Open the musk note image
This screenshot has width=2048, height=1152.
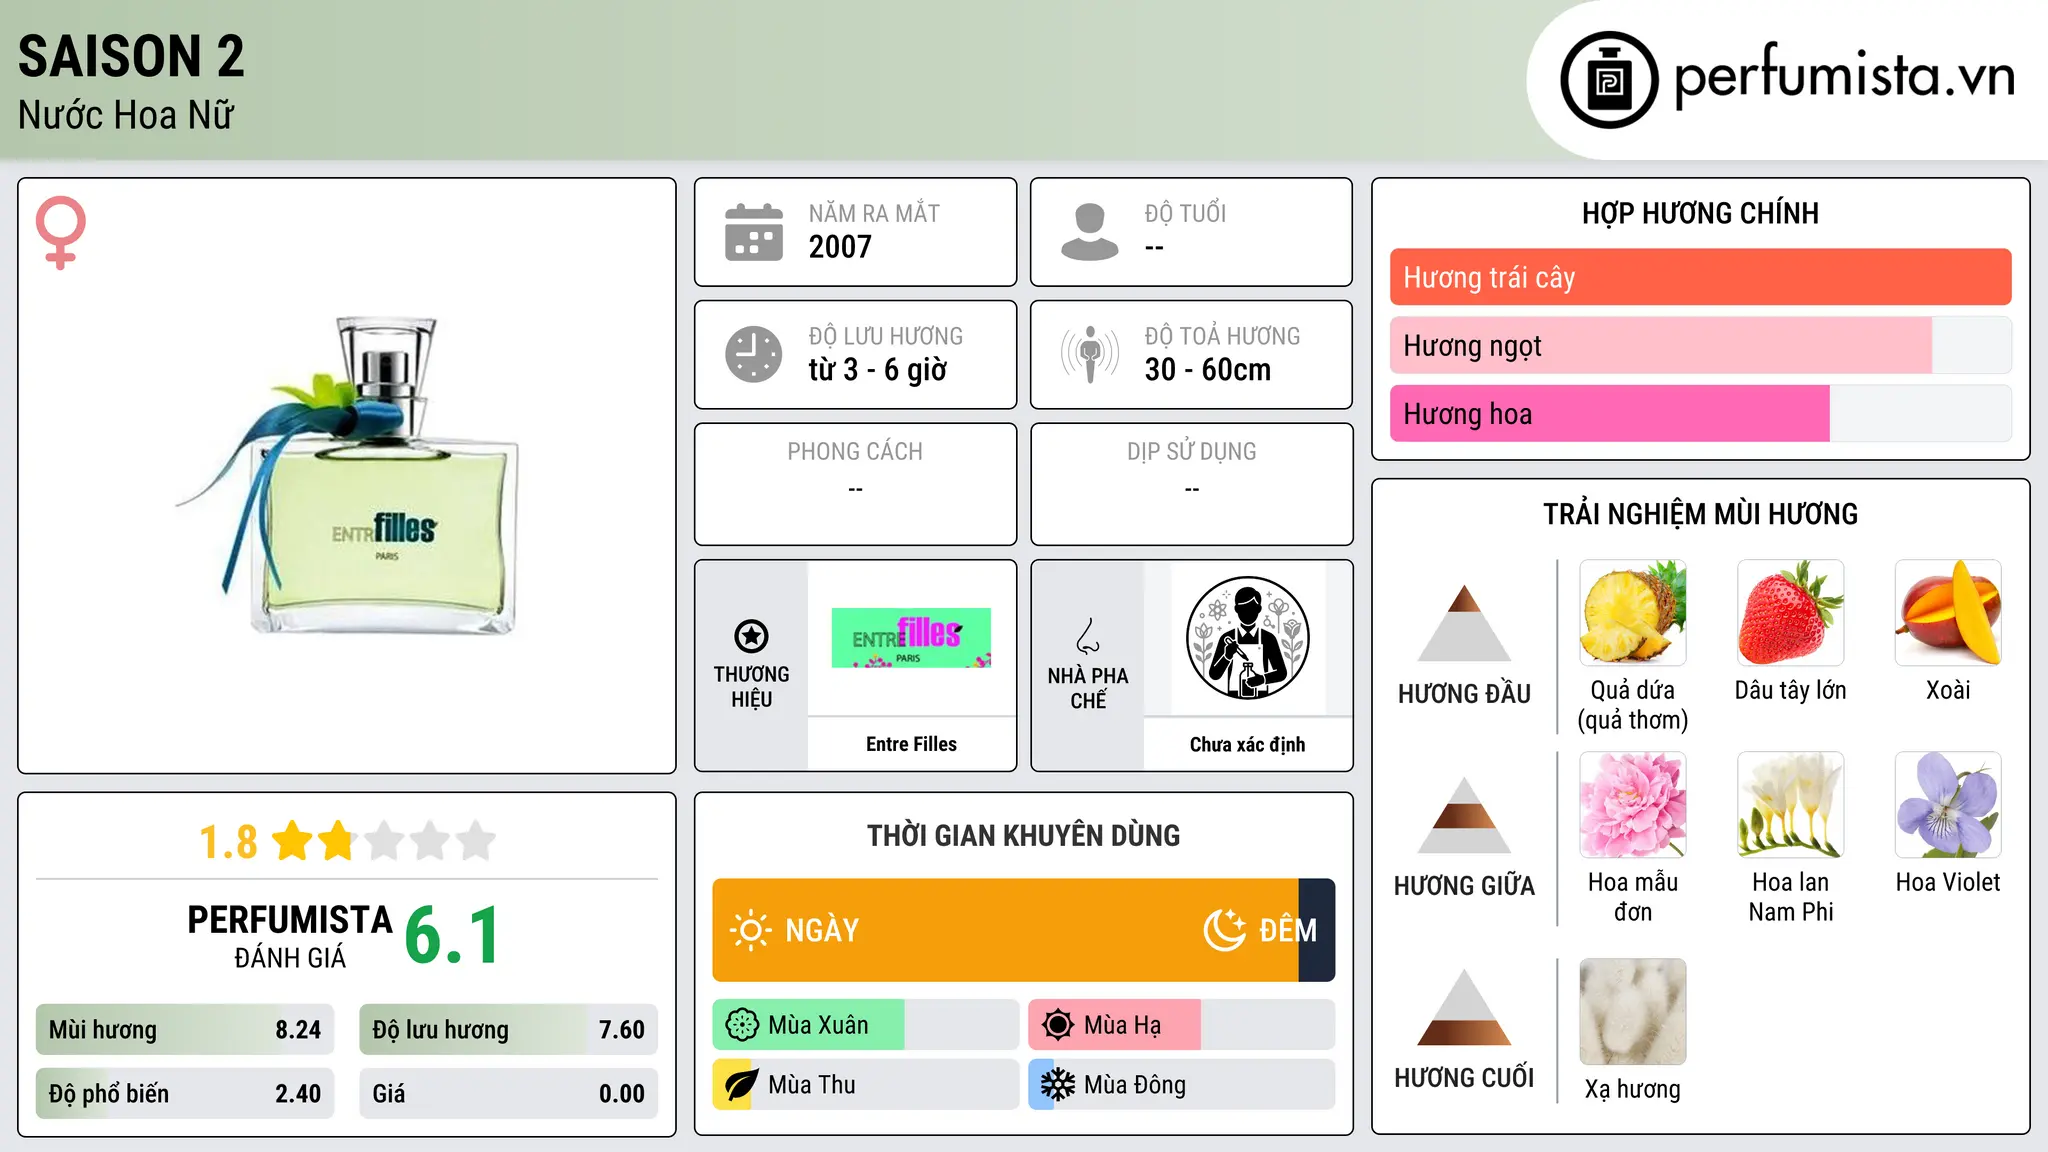[x=1633, y=1012]
